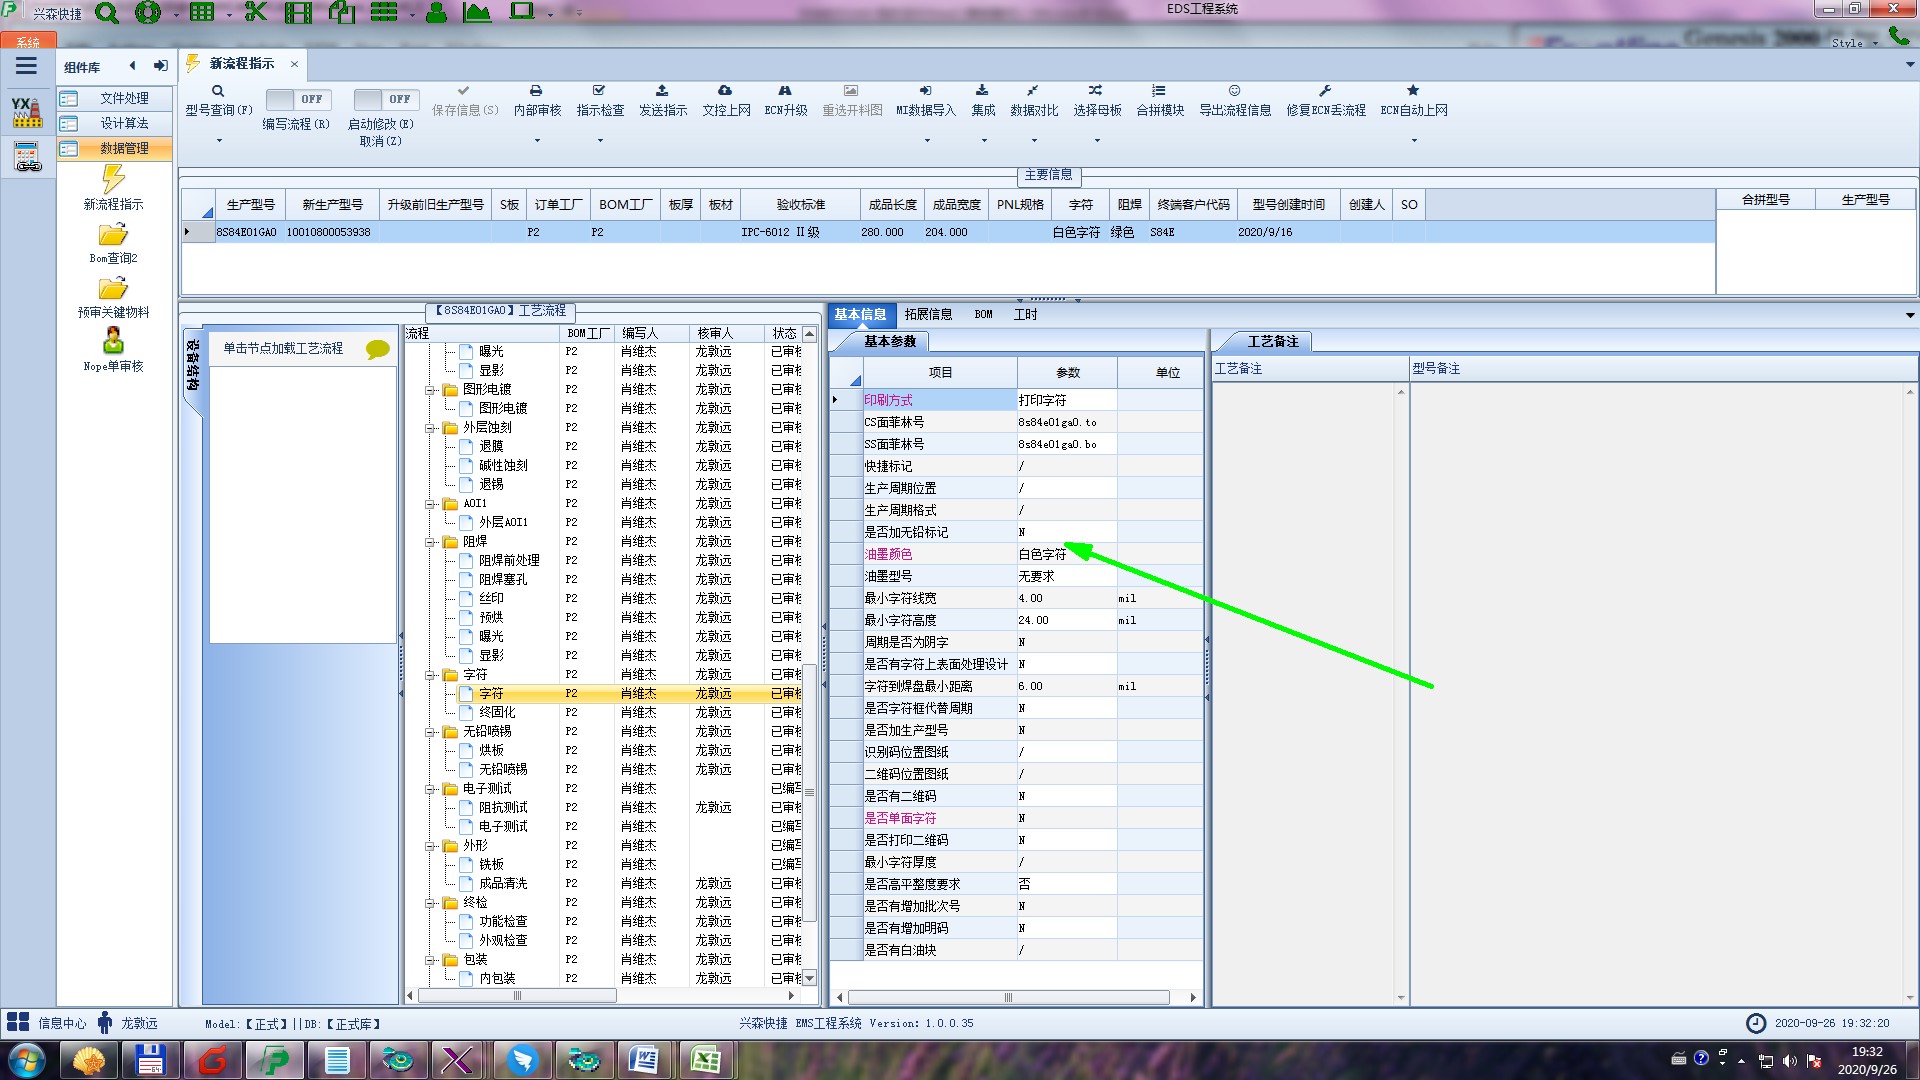Switch to the BOM tab
1920x1080 pixels.
point(983,314)
